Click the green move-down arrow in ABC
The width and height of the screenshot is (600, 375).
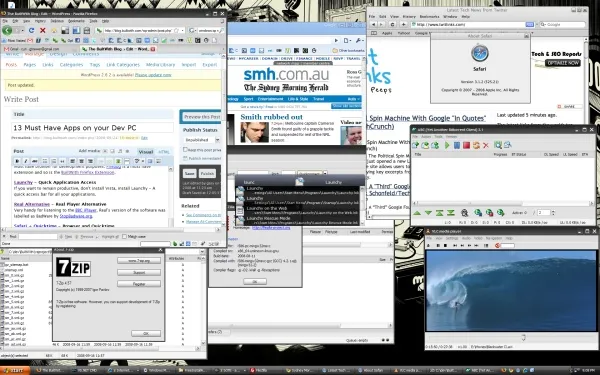tap(428, 213)
